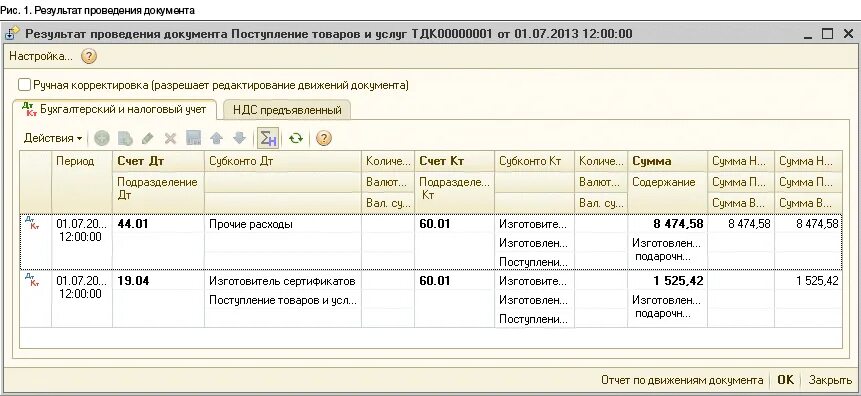Click the document icon in title bar
Screen dimensions: 861x396
point(12,34)
